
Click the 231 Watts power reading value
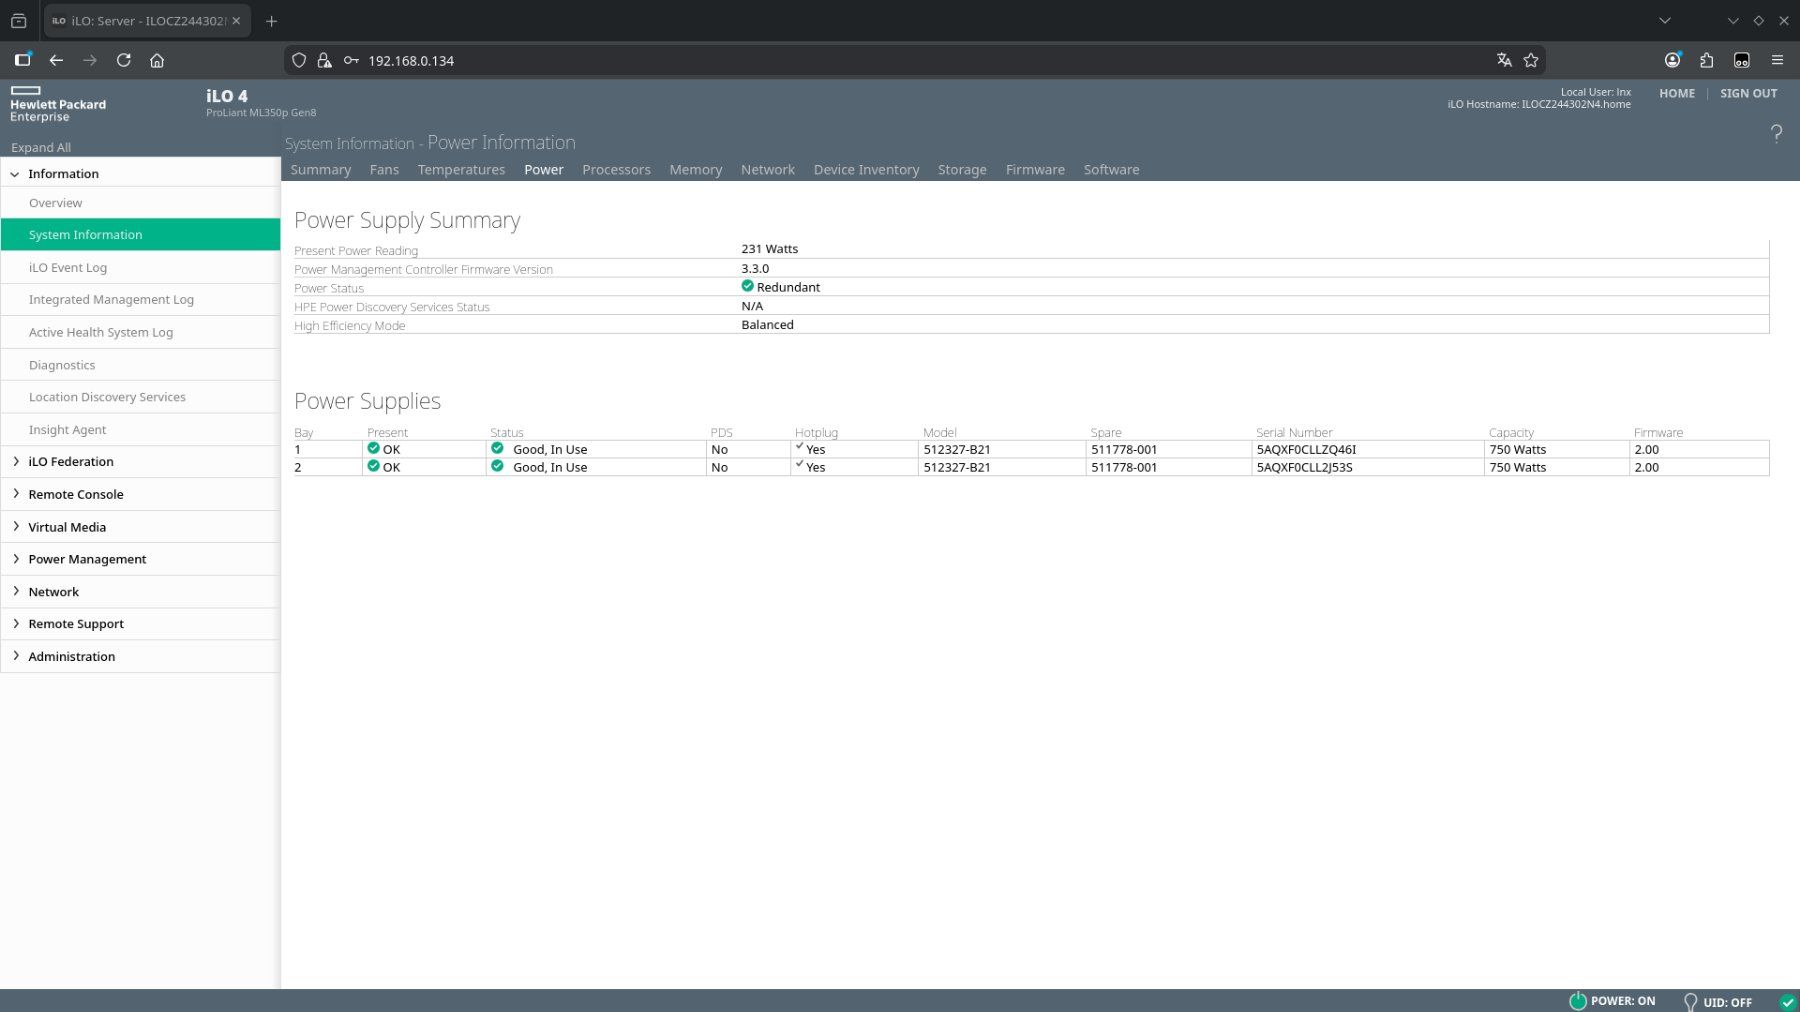(769, 249)
